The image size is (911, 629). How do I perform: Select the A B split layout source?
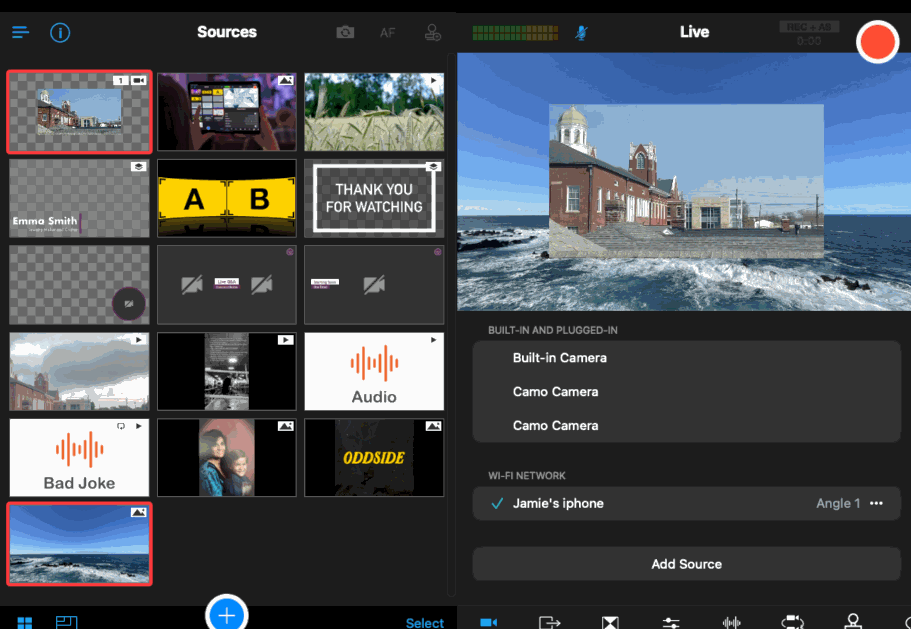point(227,198)
